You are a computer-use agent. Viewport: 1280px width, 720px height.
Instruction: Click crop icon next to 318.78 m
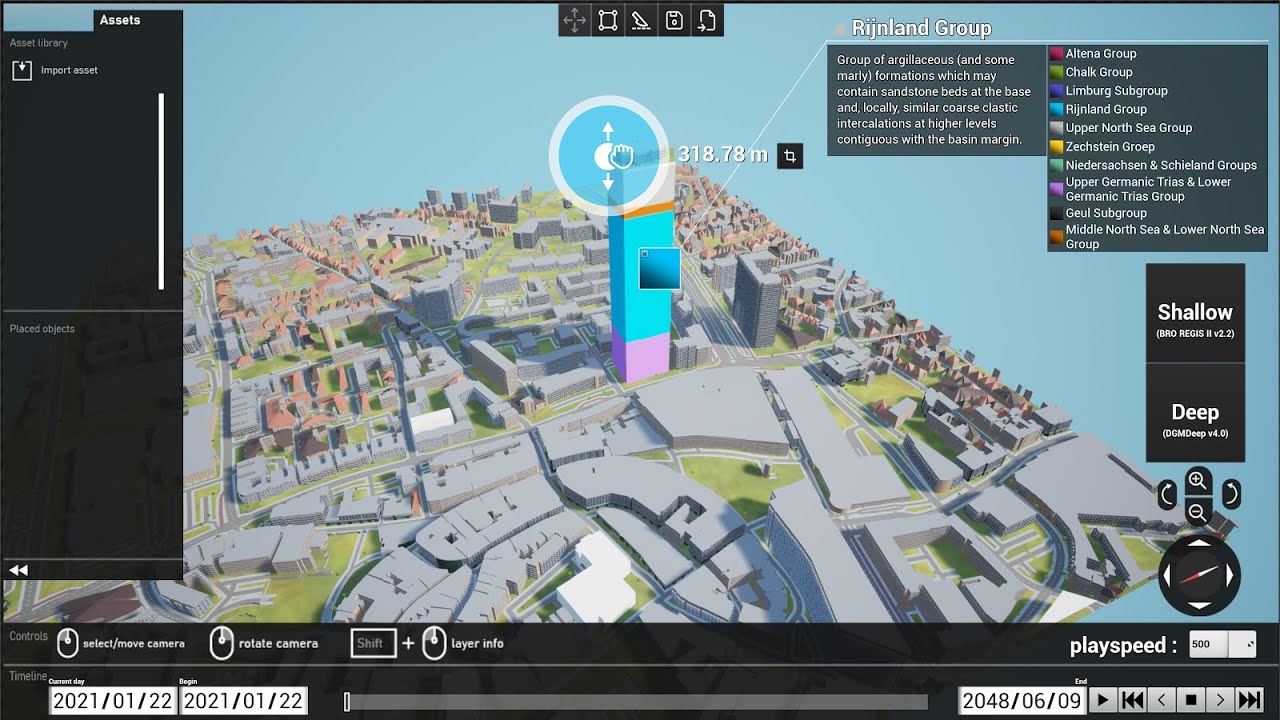[x=790, y=155]
